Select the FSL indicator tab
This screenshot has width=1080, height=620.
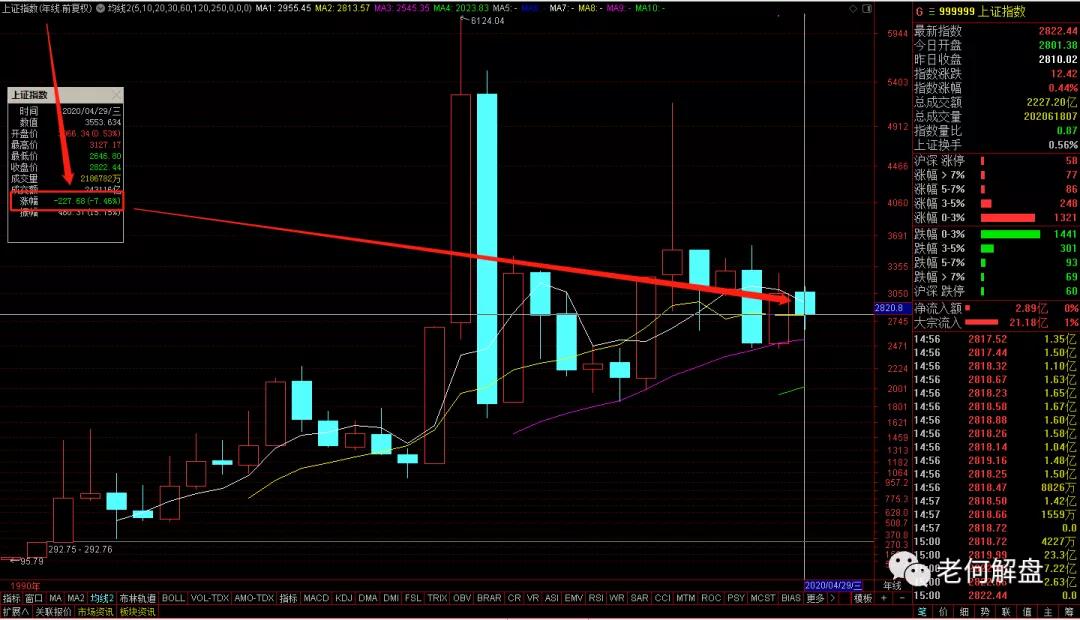point(413,598)
